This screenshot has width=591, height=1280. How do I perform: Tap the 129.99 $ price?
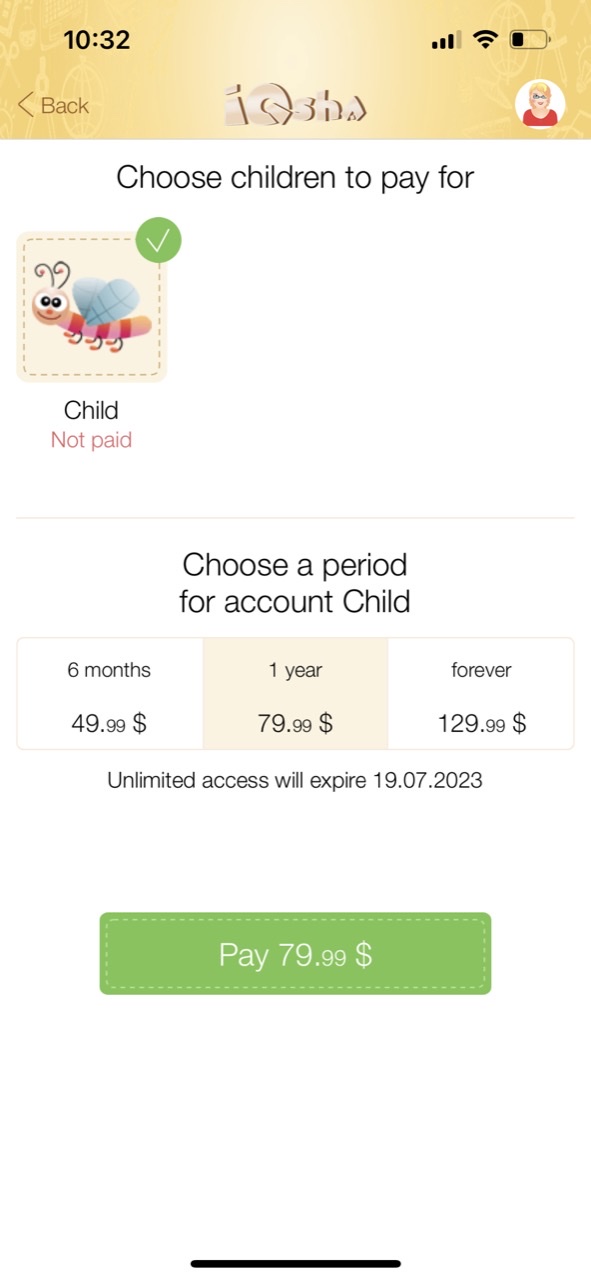point(481,724)
